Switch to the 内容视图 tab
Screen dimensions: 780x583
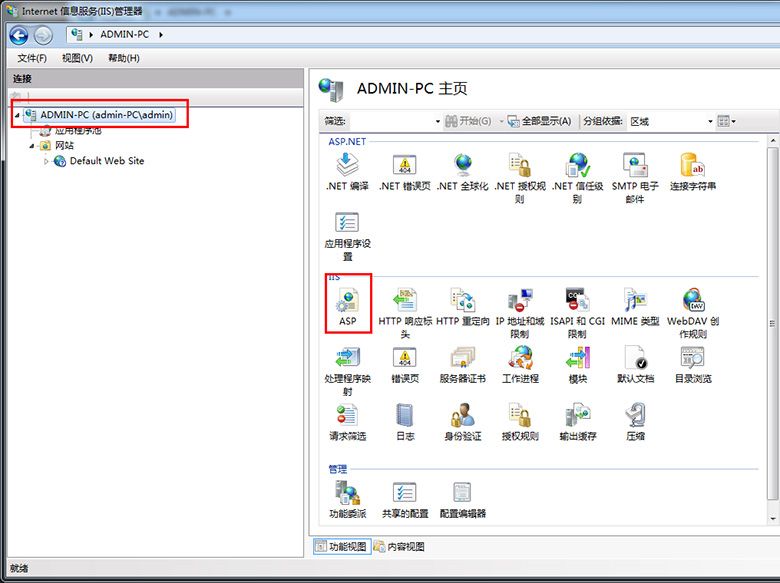[x=399, y=547]
